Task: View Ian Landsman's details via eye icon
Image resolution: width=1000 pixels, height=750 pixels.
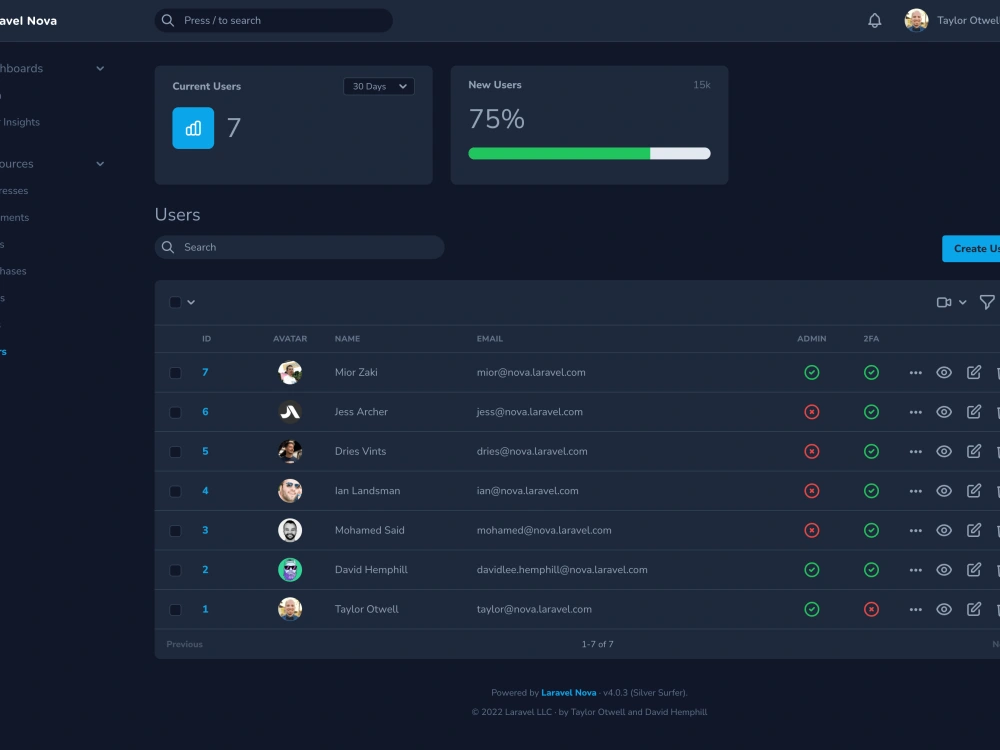Action: click(944, 491)
